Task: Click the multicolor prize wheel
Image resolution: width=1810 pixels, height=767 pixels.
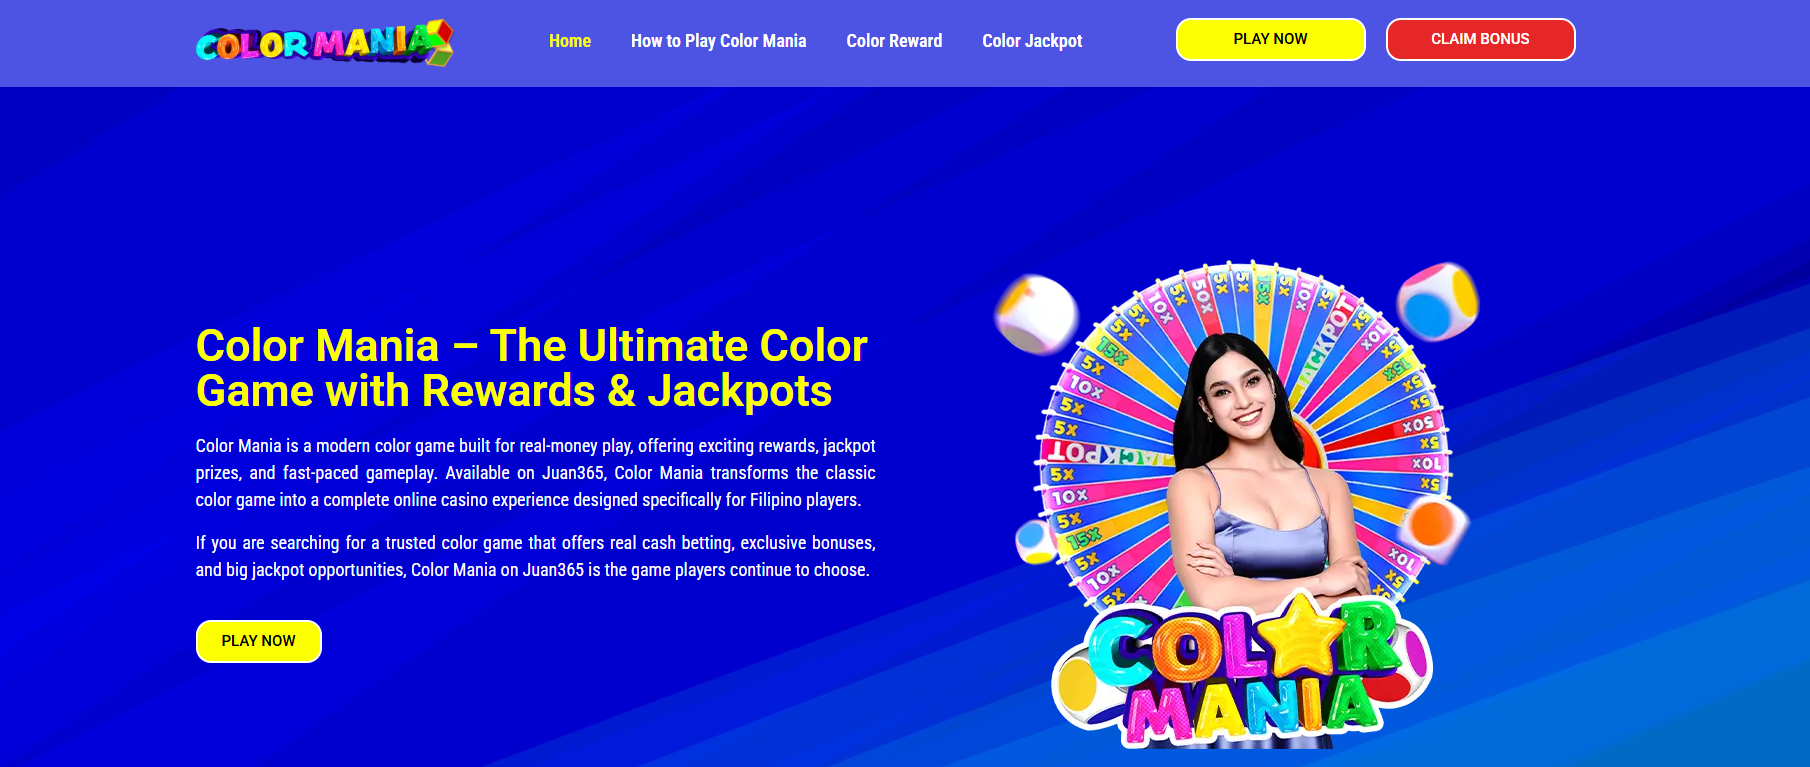Action: coord(1245,440)
